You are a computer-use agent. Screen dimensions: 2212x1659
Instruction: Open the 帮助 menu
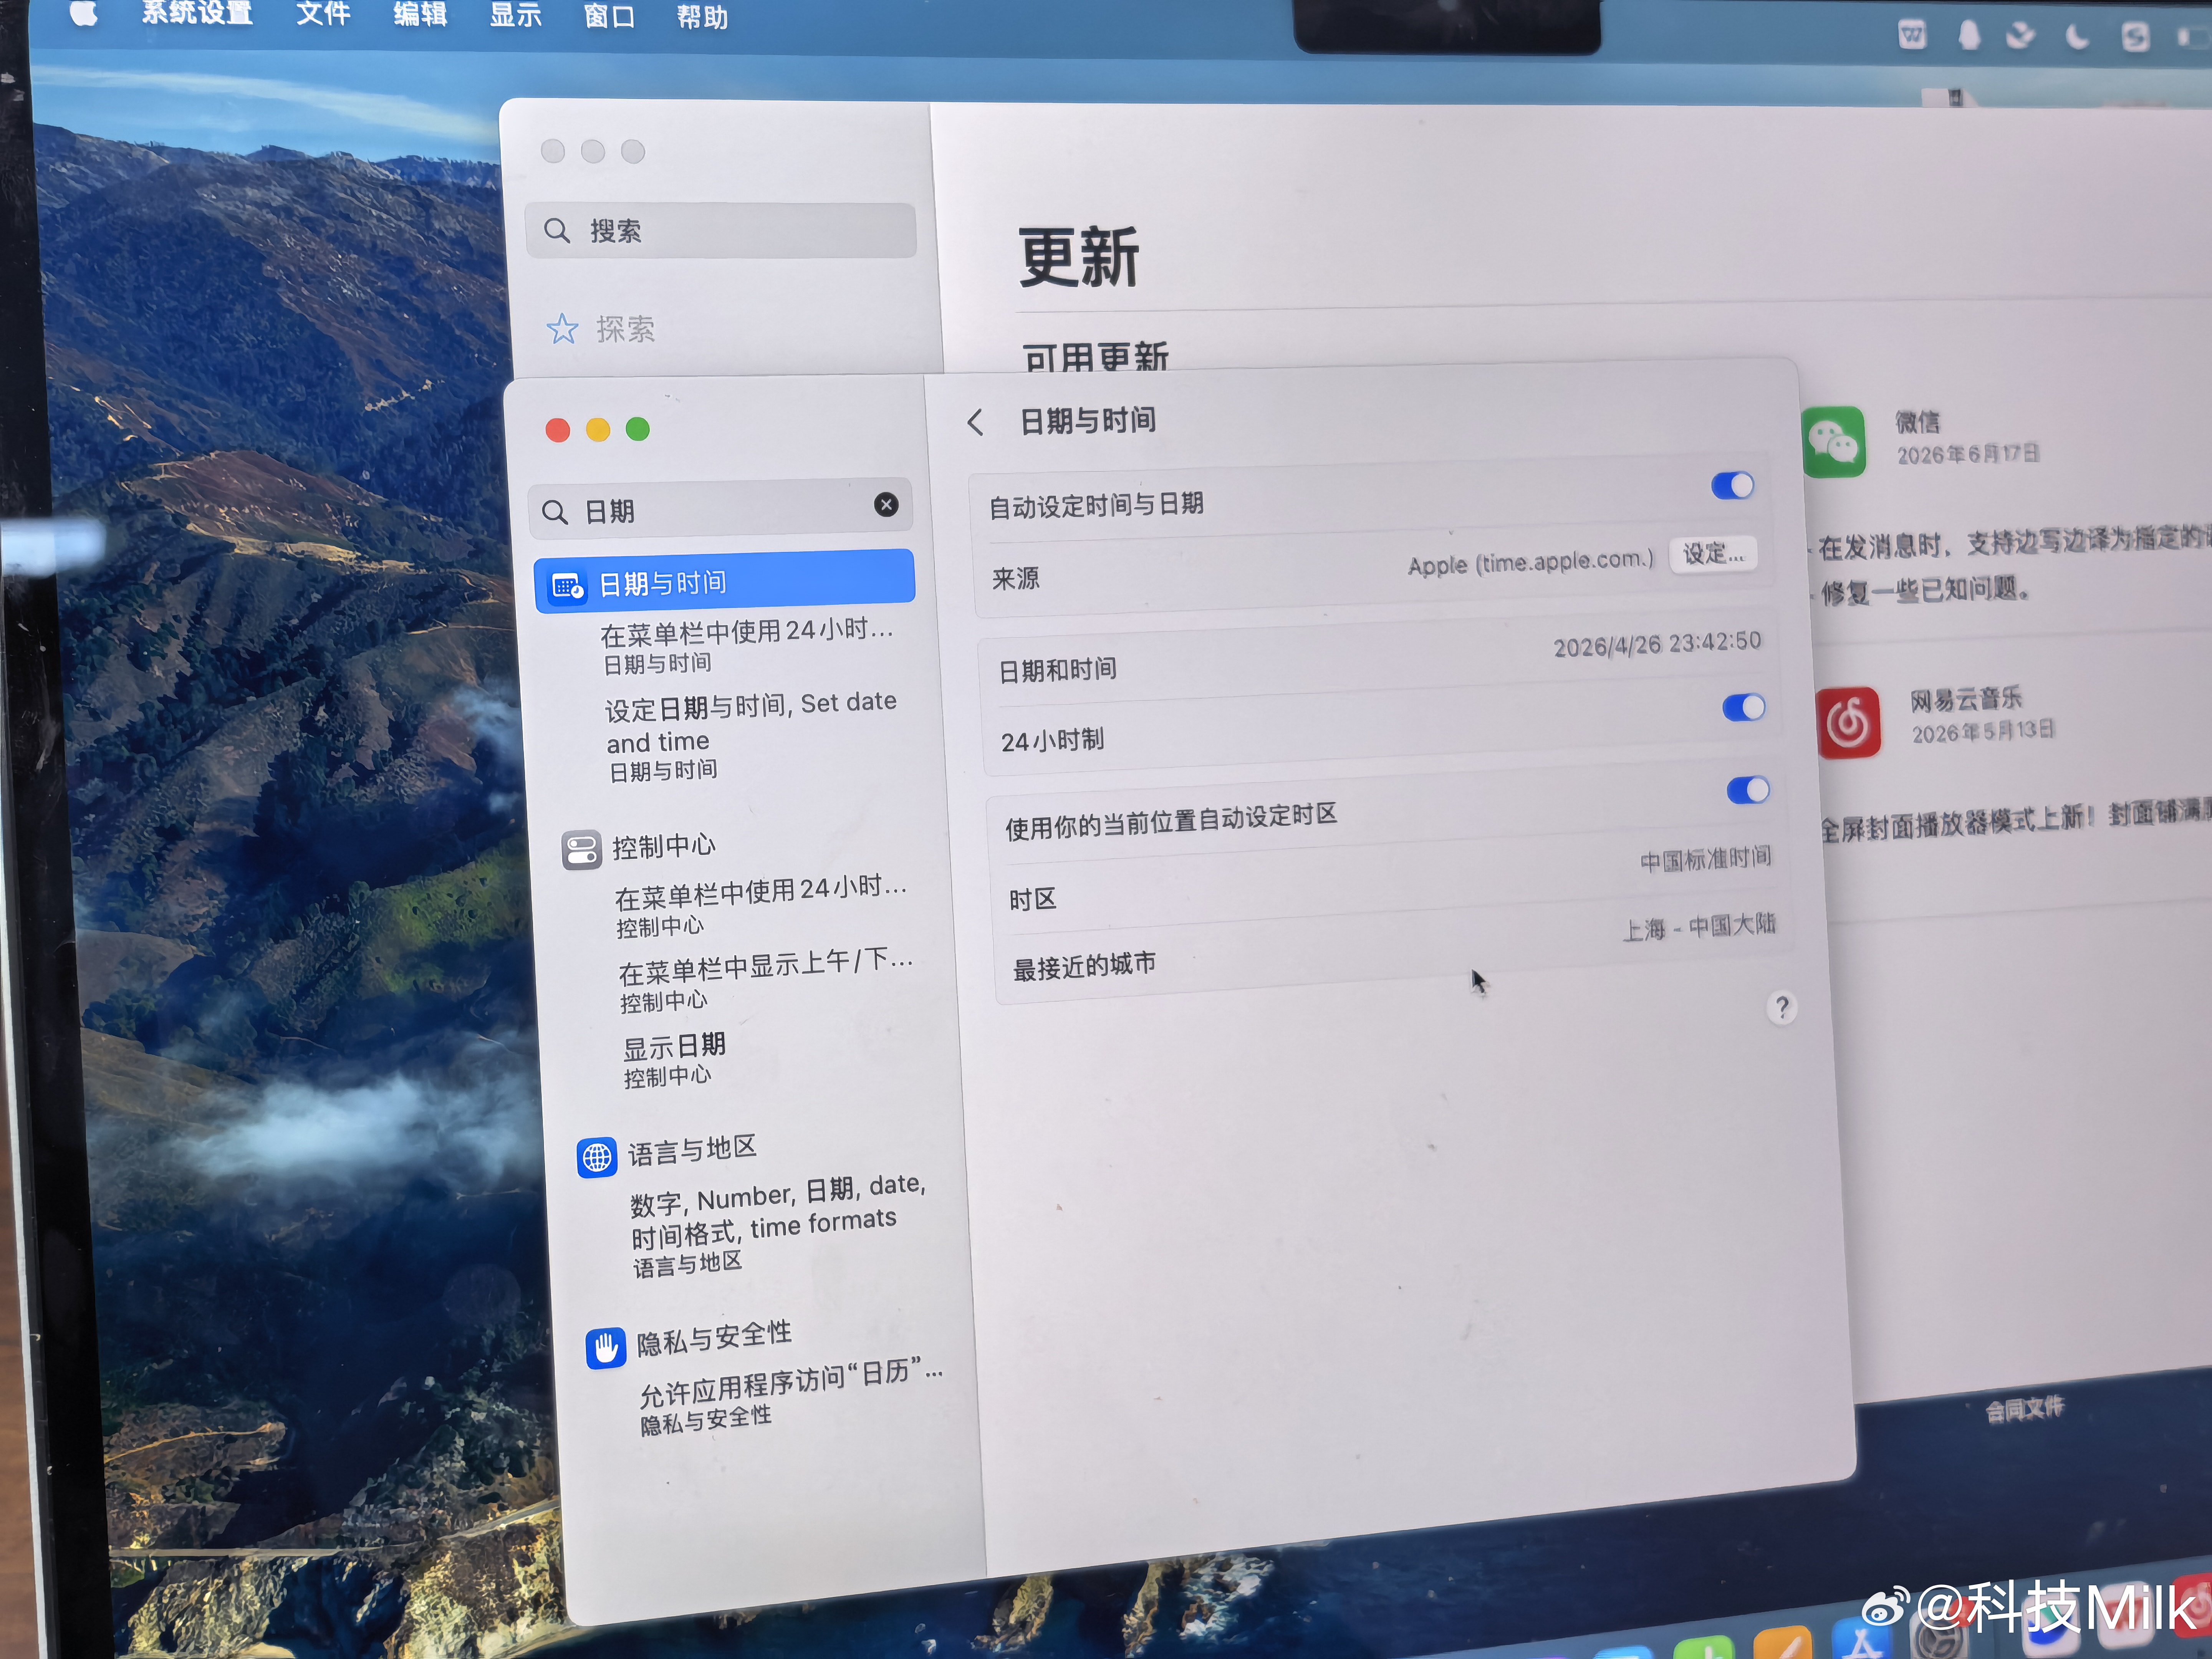click(702, 17)
